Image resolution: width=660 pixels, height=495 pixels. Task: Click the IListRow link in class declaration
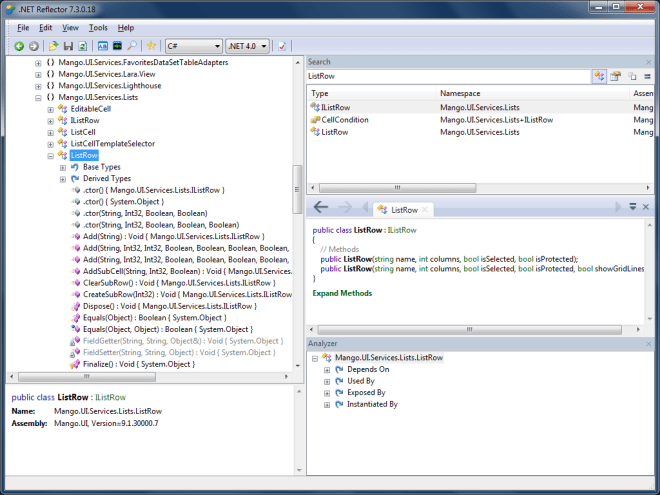pos(402,230)
